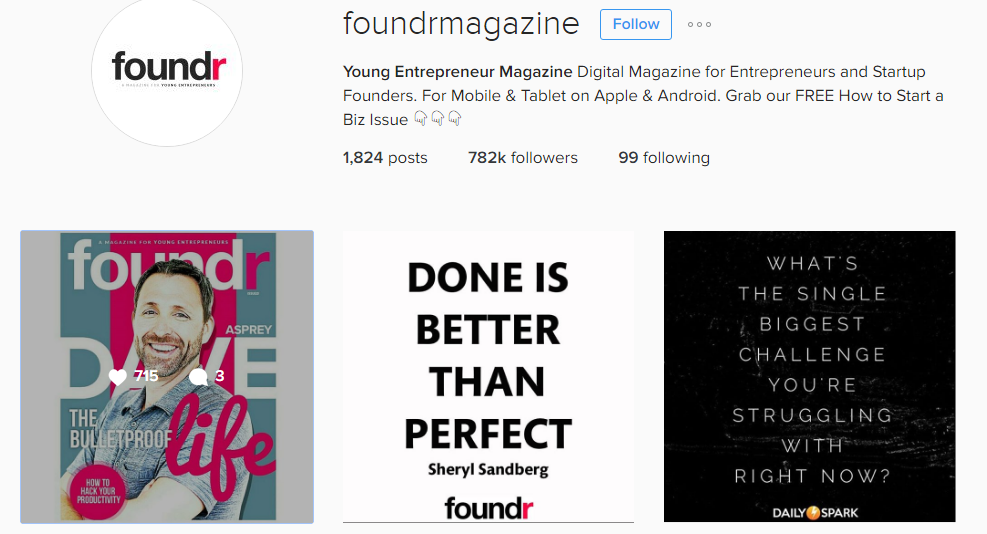Open the foundr profile picture

[167, 72]
